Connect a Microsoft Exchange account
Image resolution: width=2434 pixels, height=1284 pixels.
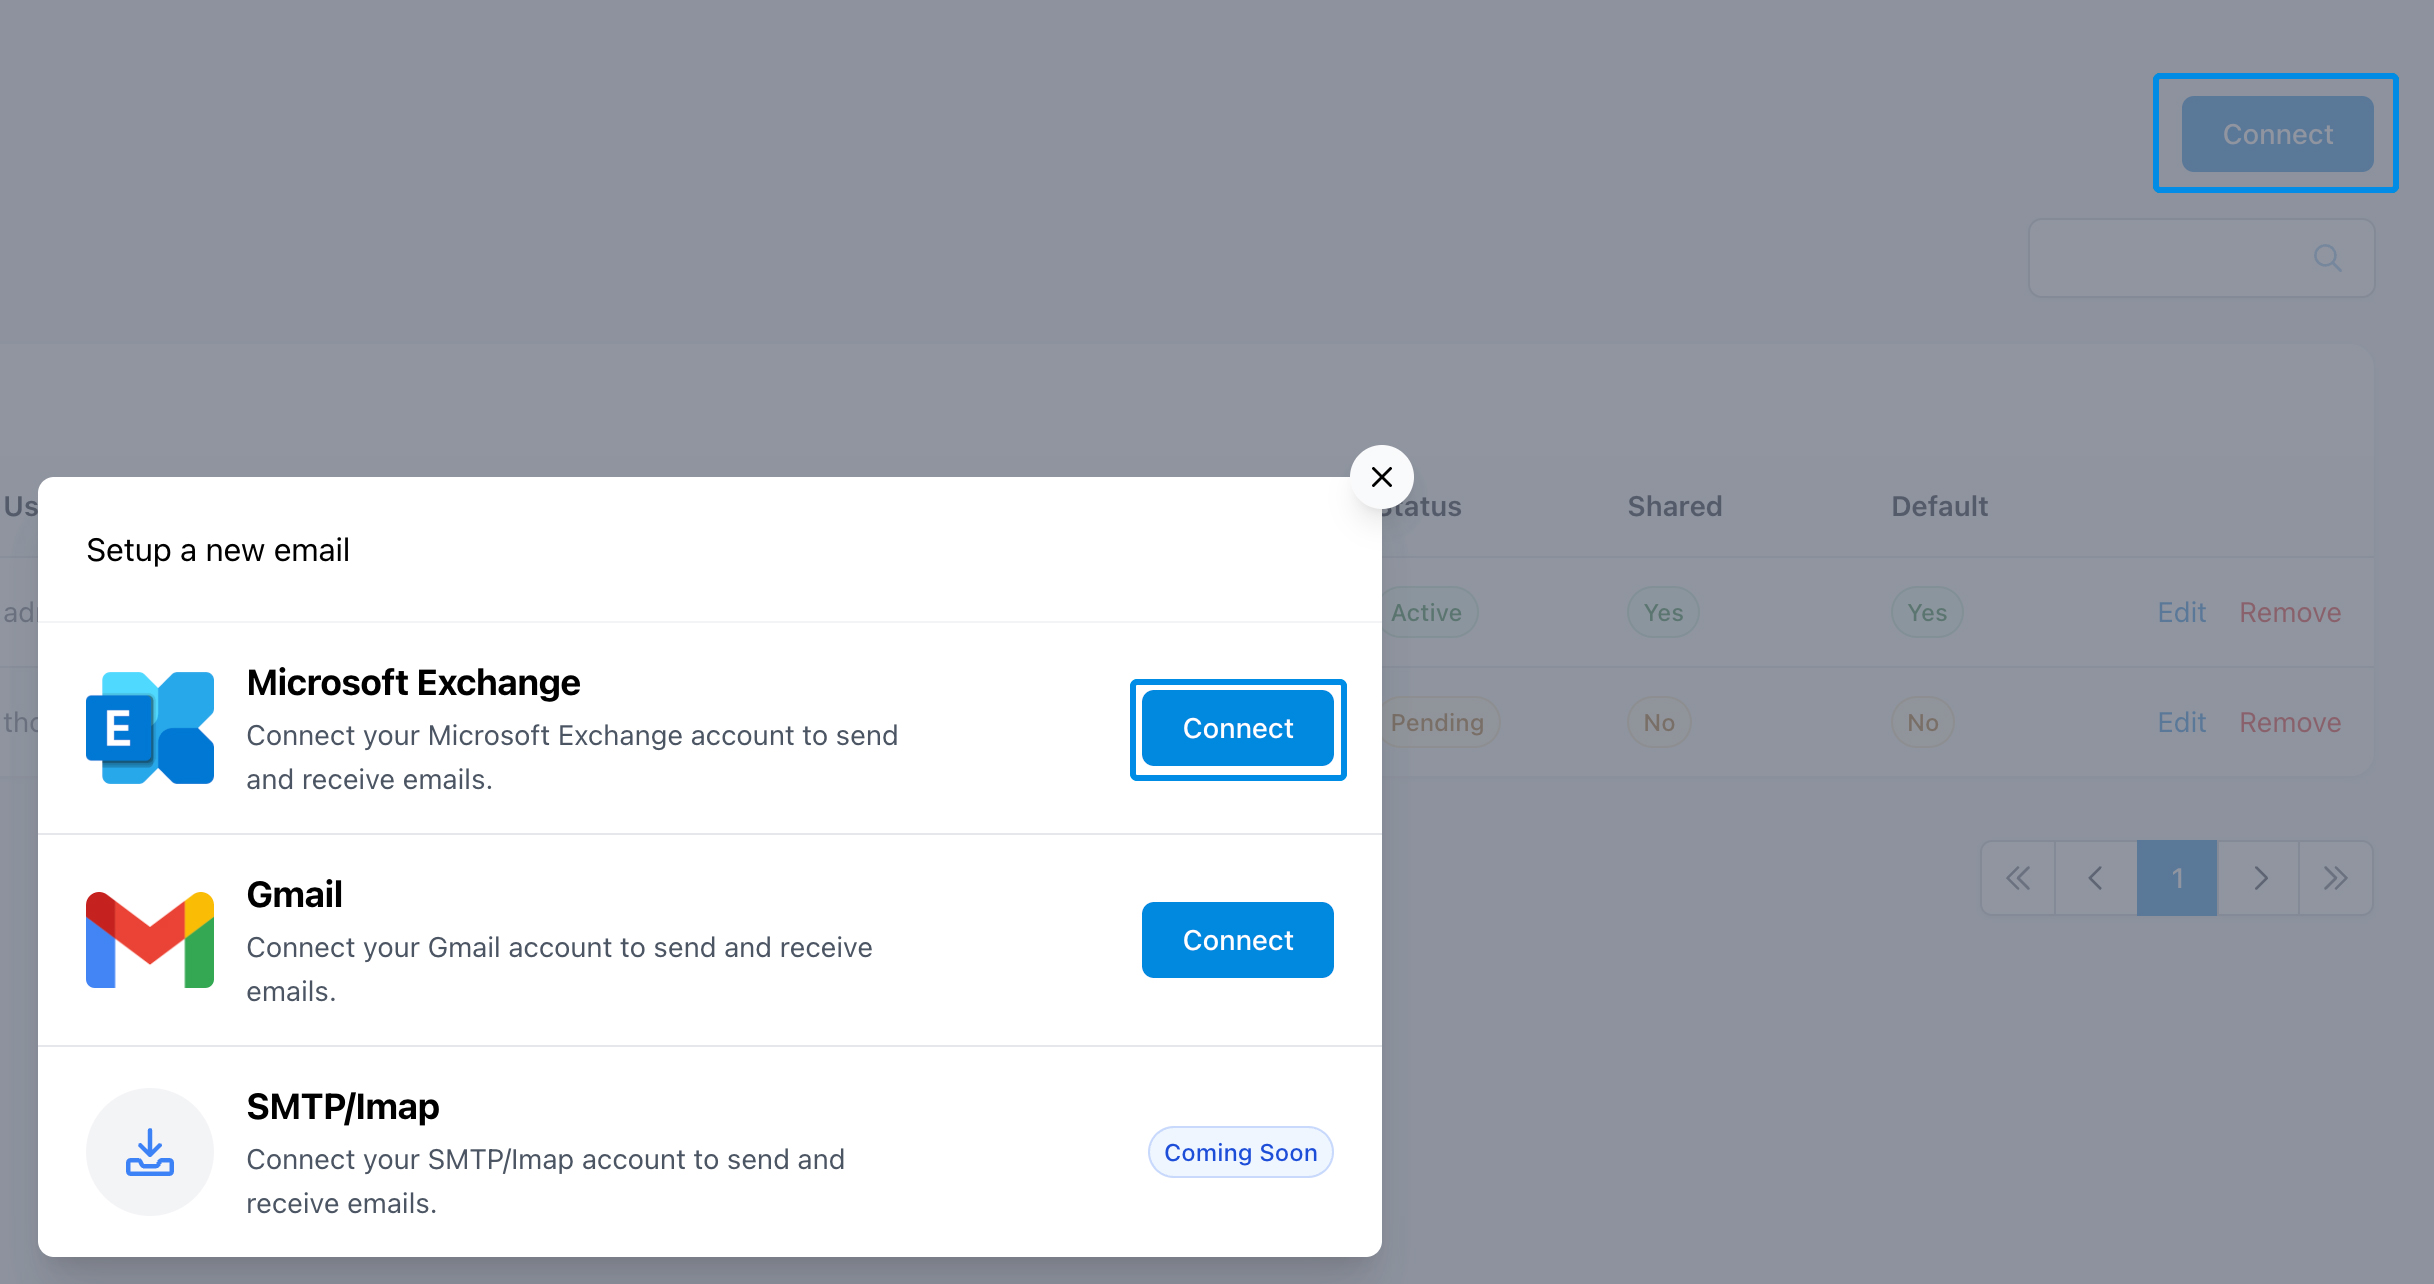(1237, 728)
